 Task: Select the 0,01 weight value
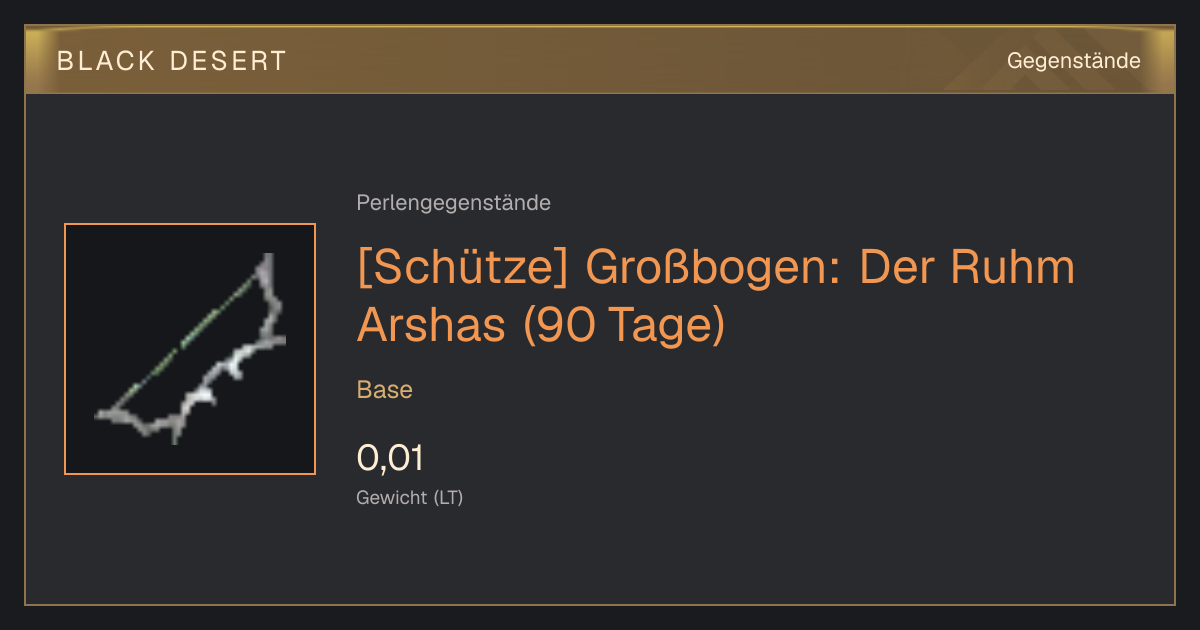click(x=390, y=458)
